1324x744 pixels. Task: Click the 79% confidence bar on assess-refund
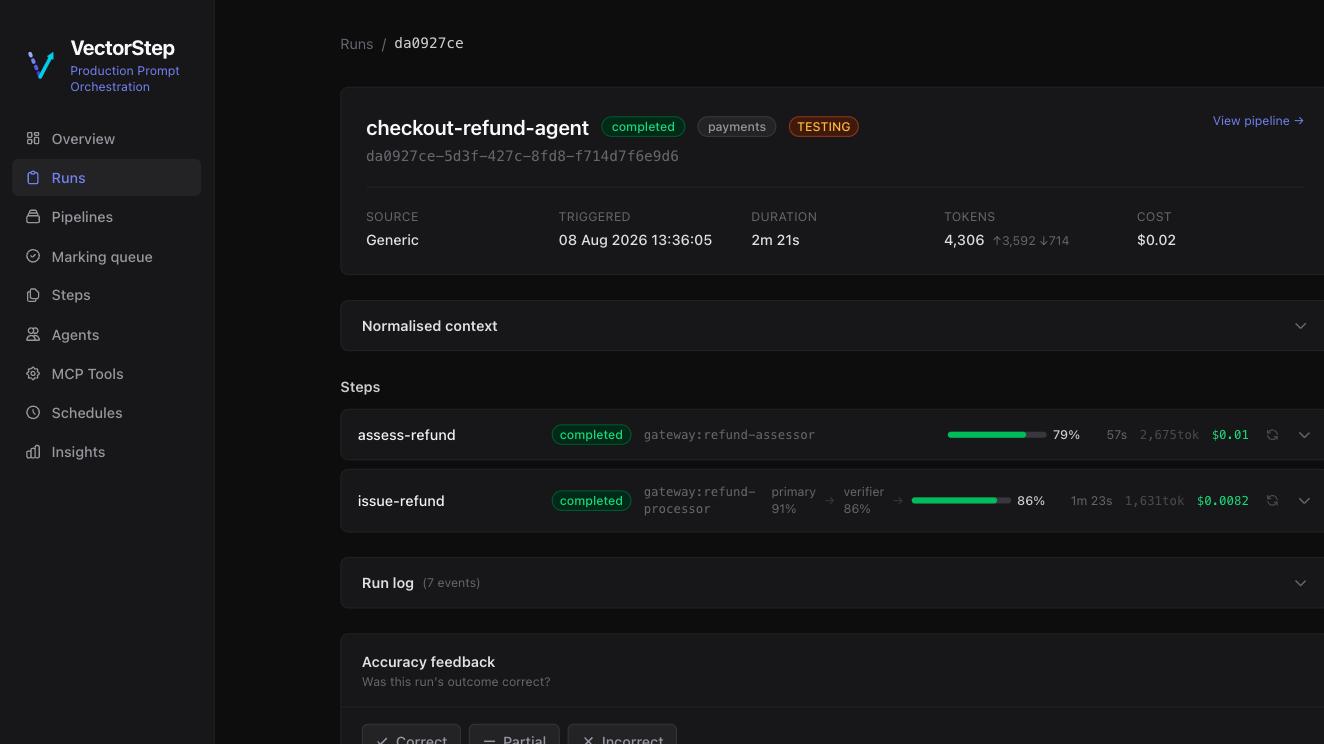tap(997, 435)
